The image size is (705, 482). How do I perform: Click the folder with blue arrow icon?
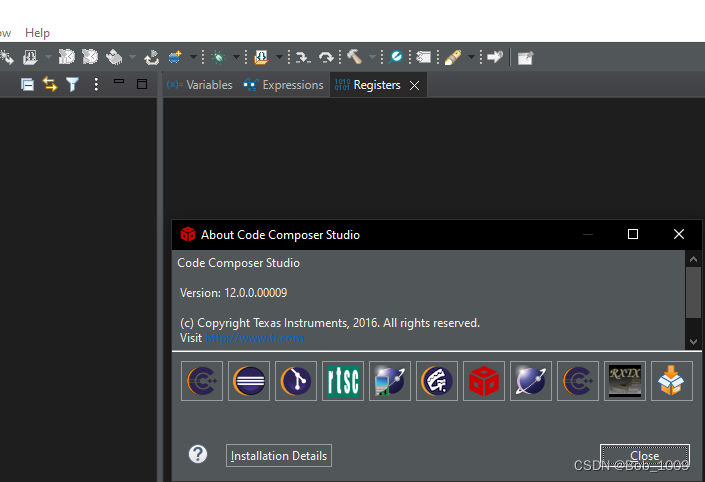click(261, 57)
